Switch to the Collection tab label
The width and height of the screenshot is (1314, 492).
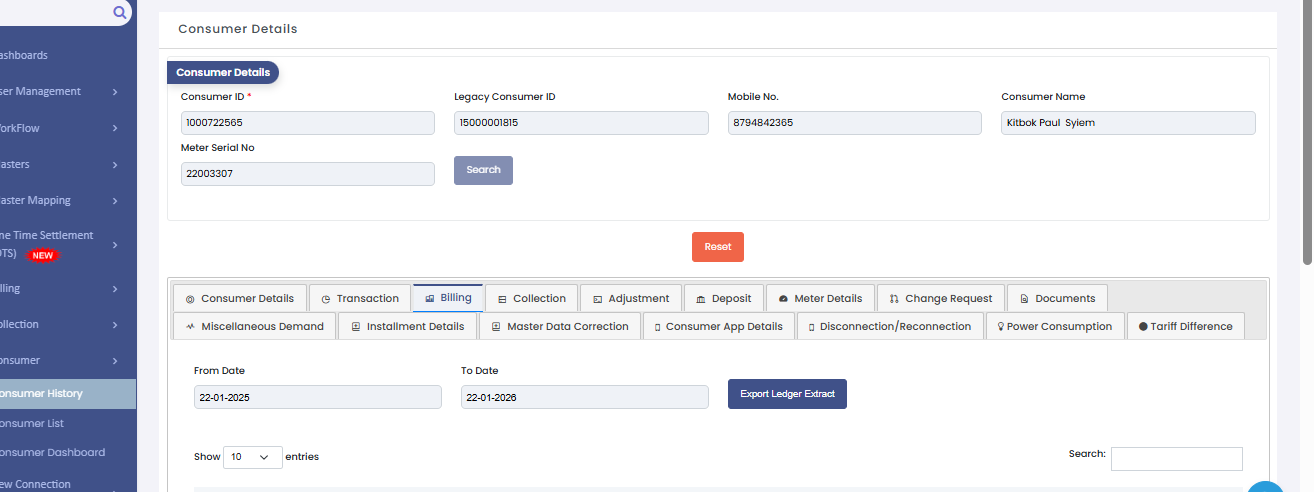(x=540, y=298)
